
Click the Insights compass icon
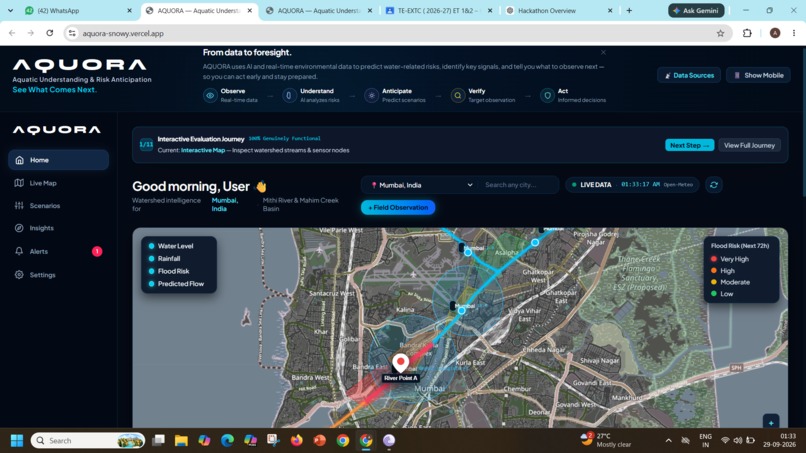point(19,228)
